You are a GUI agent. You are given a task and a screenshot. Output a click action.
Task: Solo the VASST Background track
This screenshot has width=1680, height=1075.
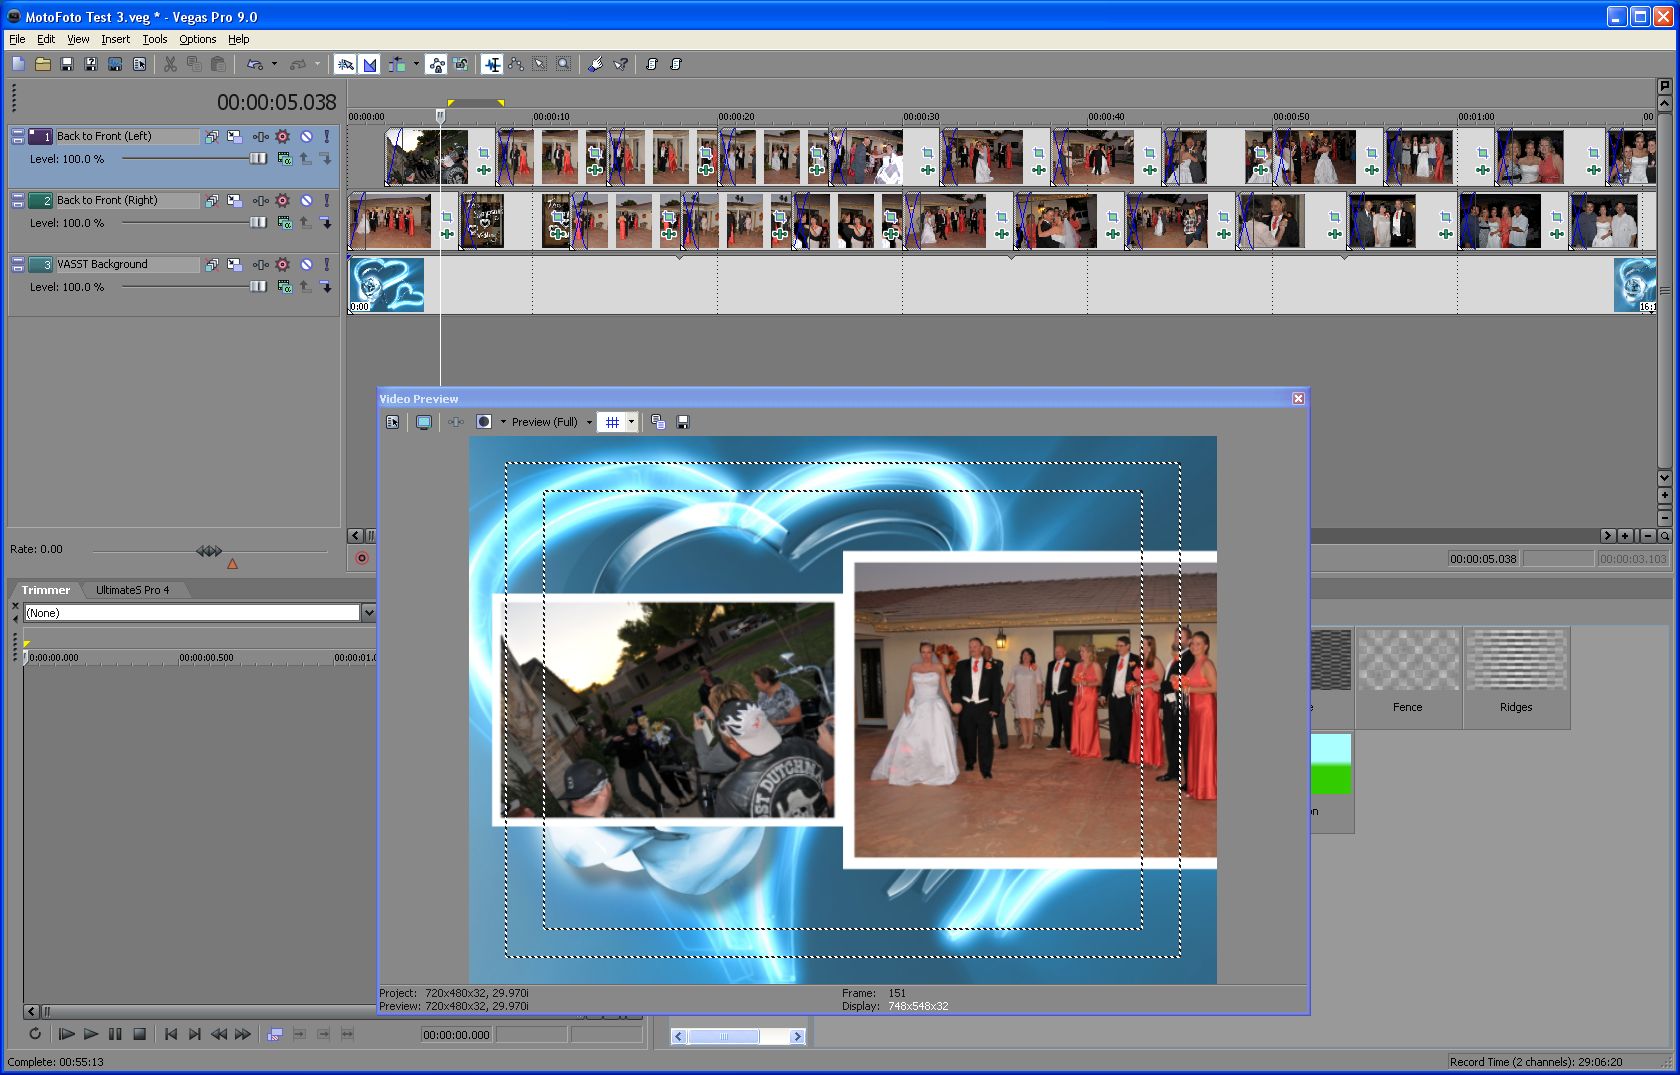326,264
